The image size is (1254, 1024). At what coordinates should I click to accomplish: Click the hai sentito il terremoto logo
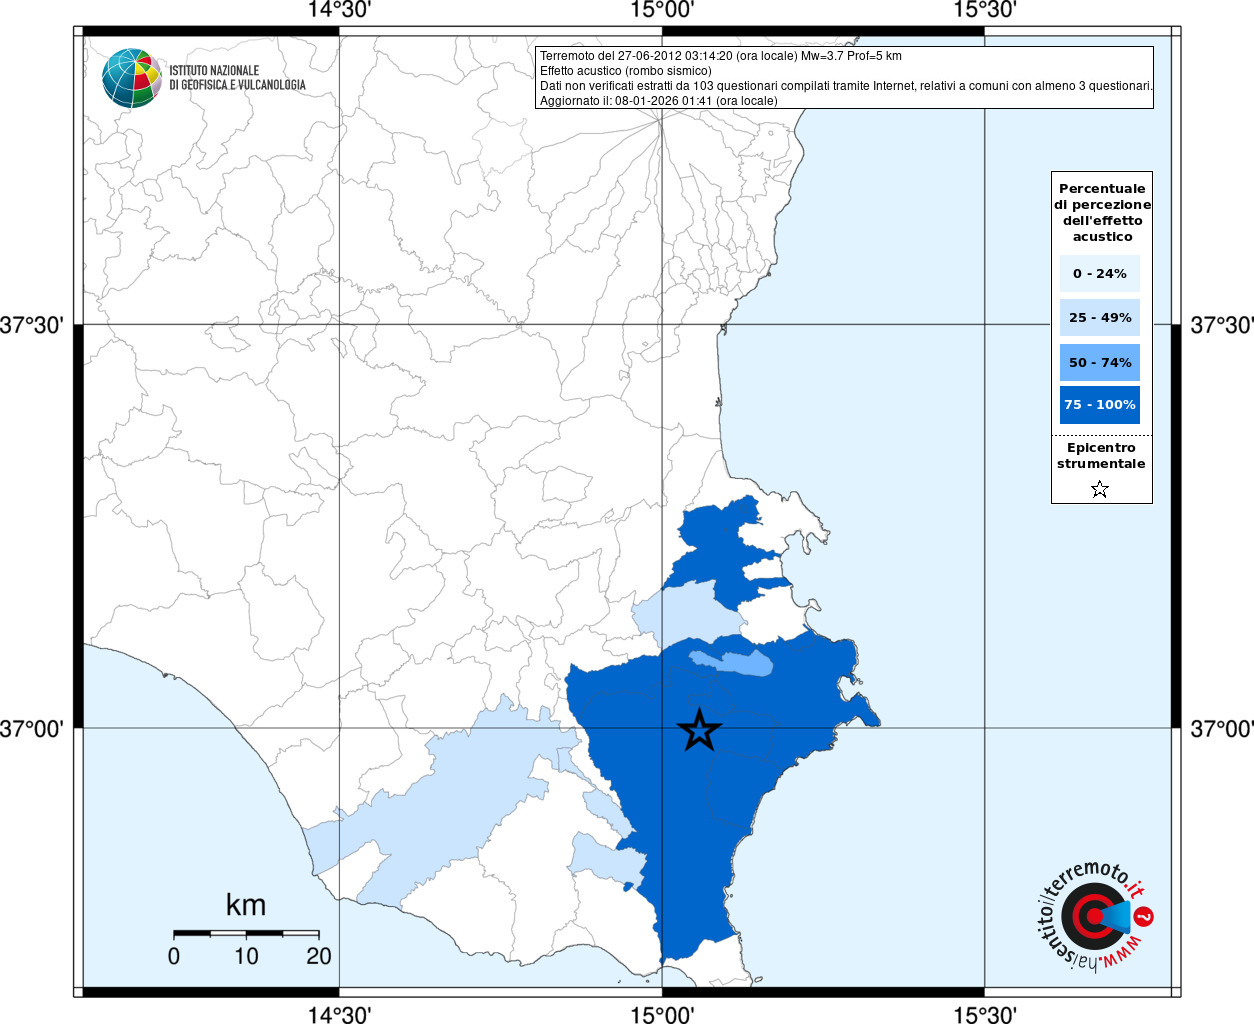click(1095, 916)
